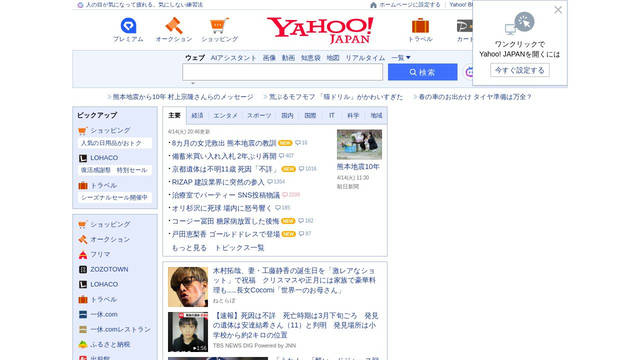Click 一休.comレストラン icon in service list
This screenshot has height=360, width=640.
coord(83,329)
